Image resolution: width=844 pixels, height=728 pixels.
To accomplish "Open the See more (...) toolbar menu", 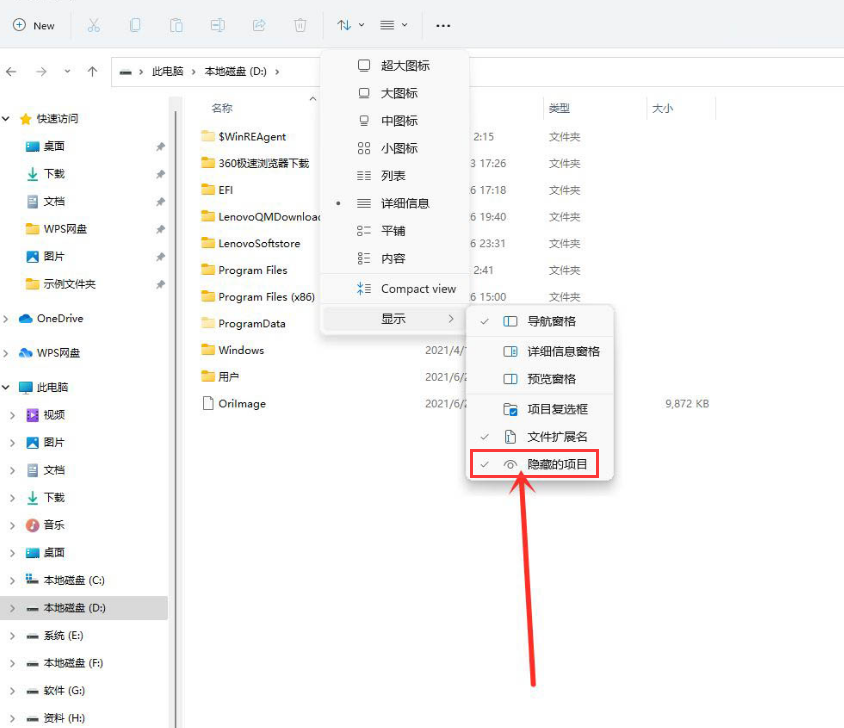I will point(443,26).
